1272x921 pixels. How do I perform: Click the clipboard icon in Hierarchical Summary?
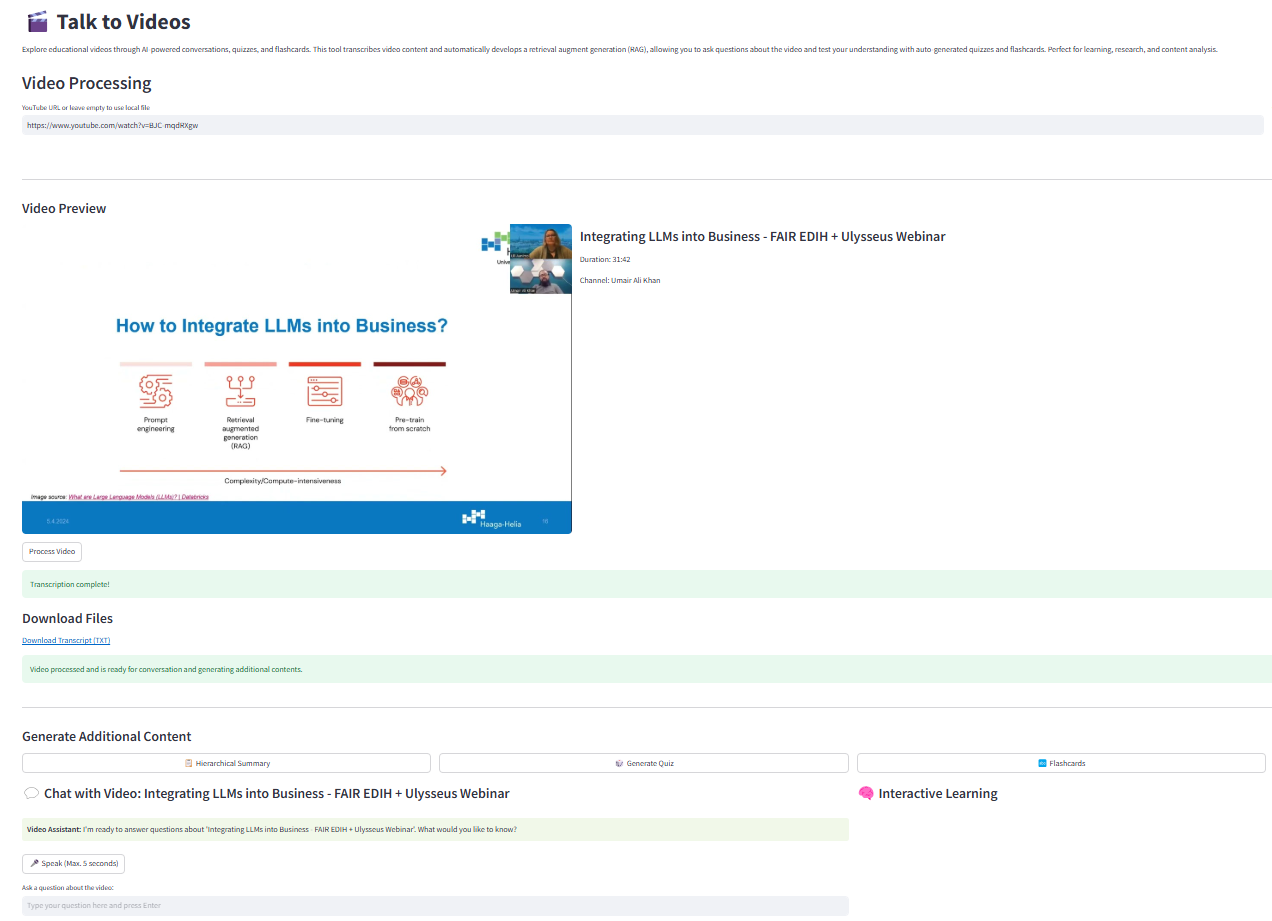pyautogui.click(x=188, y=763)
